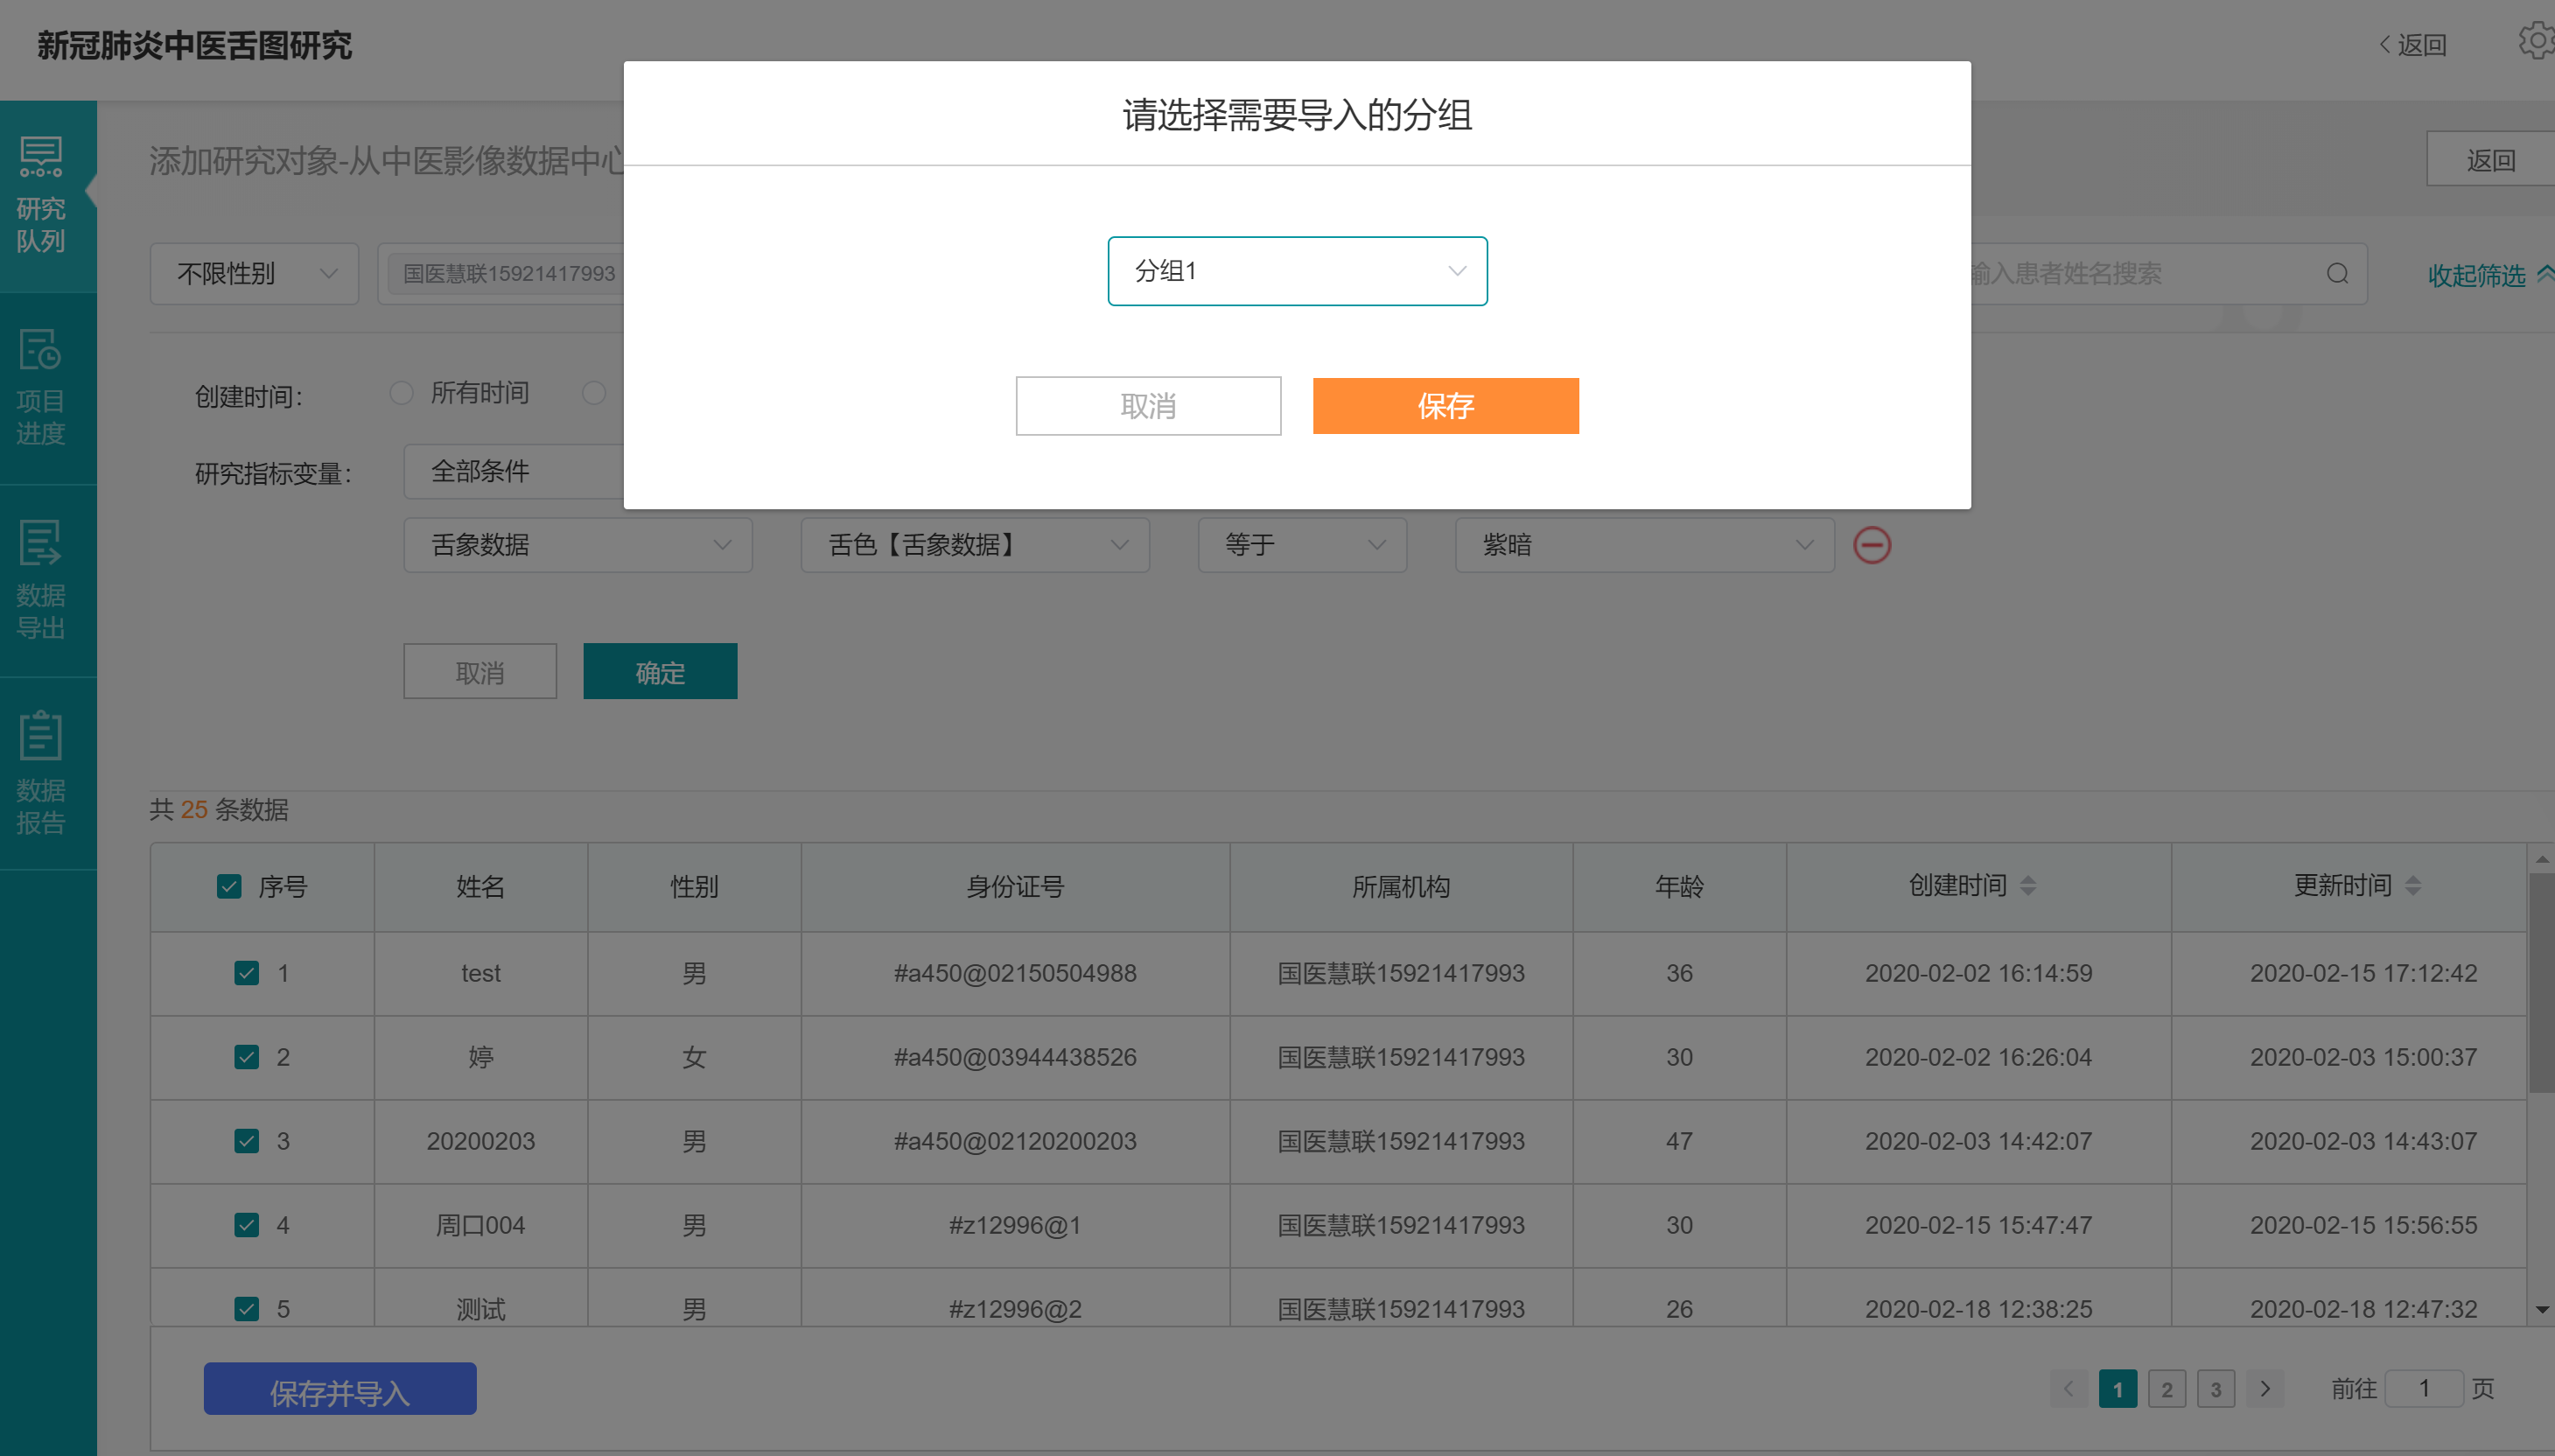Click the settings gear icon

(2537, 41)
